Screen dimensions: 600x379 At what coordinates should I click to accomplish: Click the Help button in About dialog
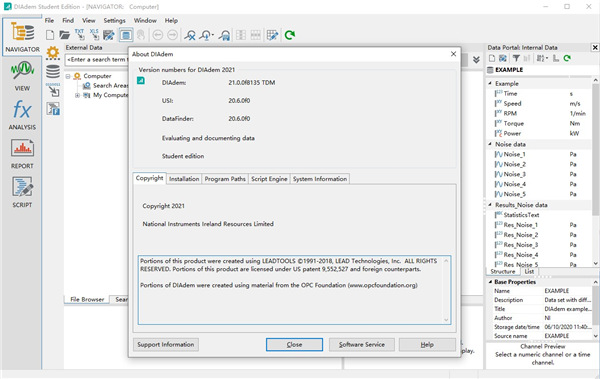pos(427,345)
